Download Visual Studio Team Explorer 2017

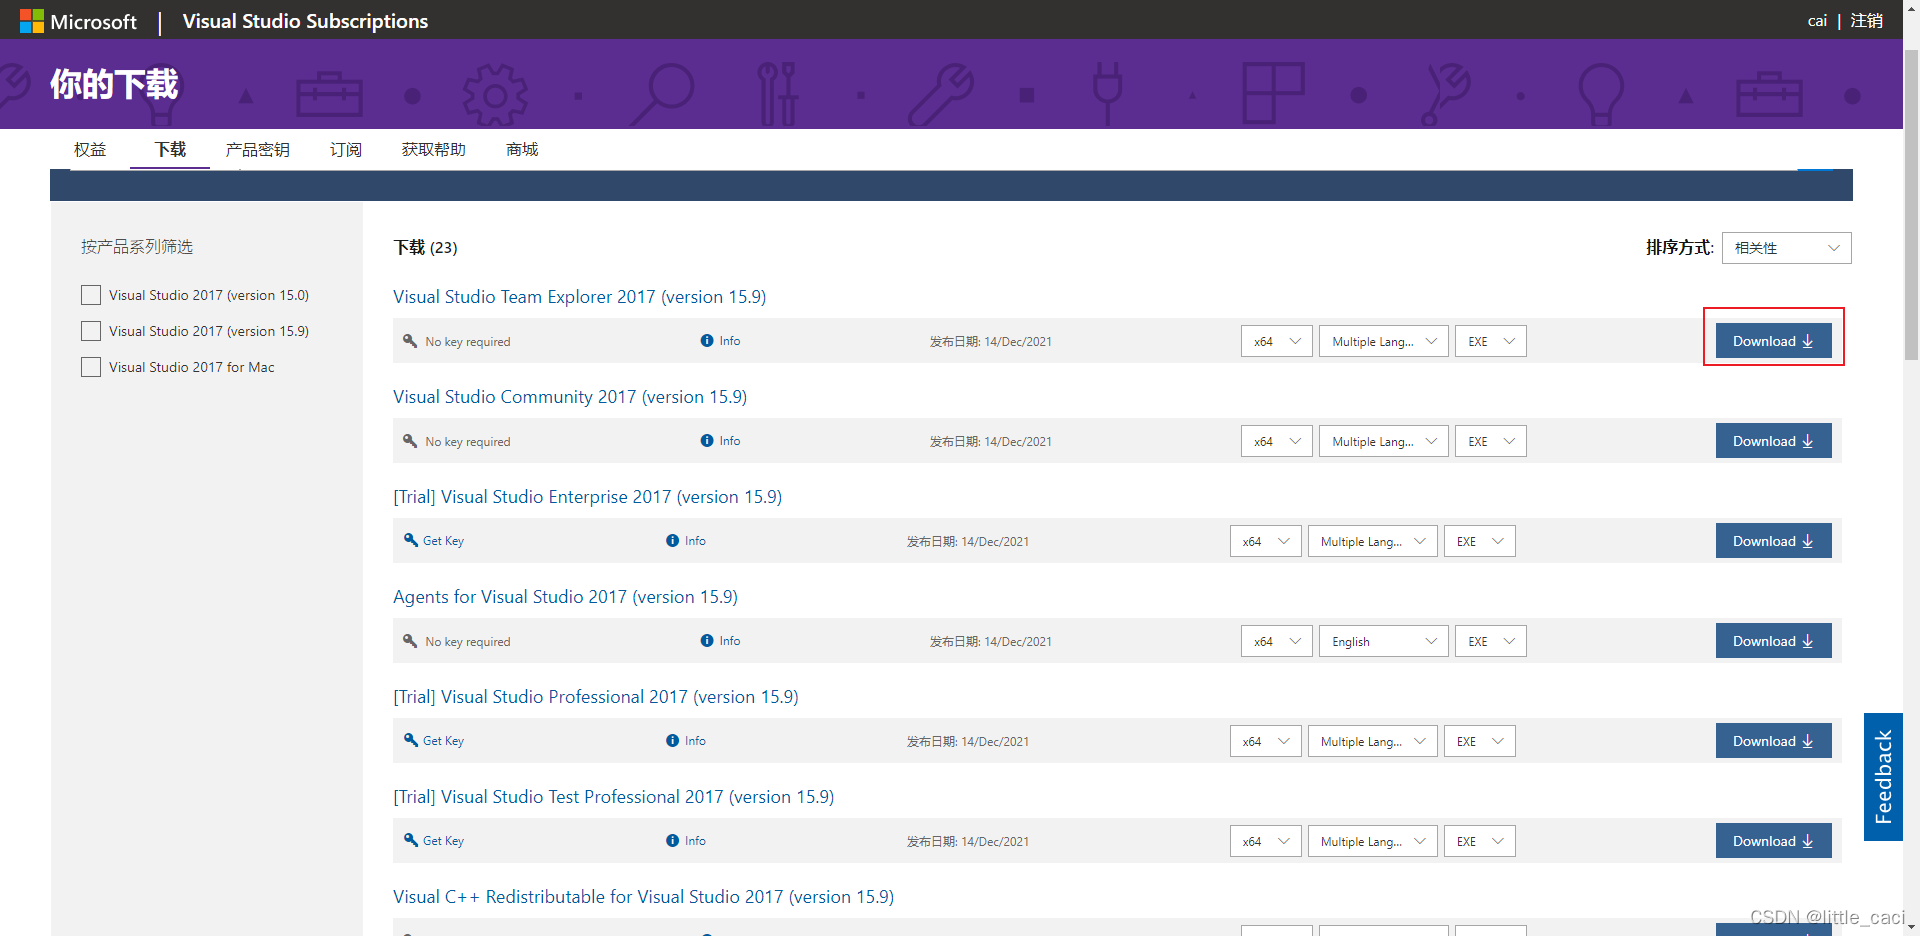[x=1773, y=341]
